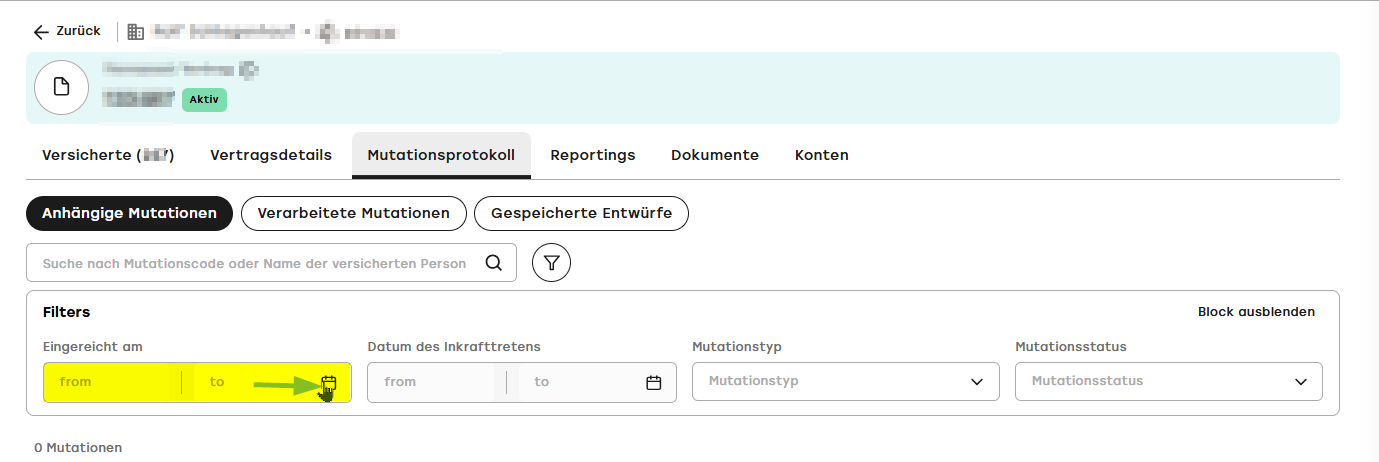Click the building icon in breadcrumb
Image resolution: width=1379 pixels, height=462 pixels.
coord(135,32)
